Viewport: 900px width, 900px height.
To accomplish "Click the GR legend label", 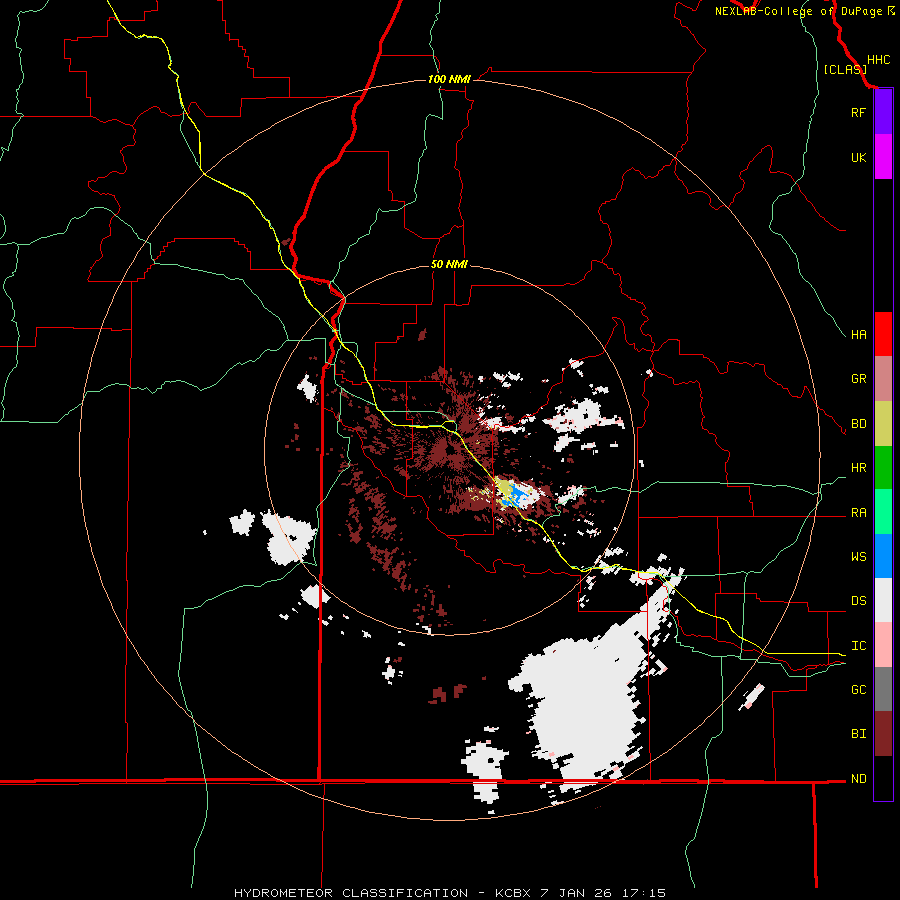I will pyautogui.click(x=858, y=379).
